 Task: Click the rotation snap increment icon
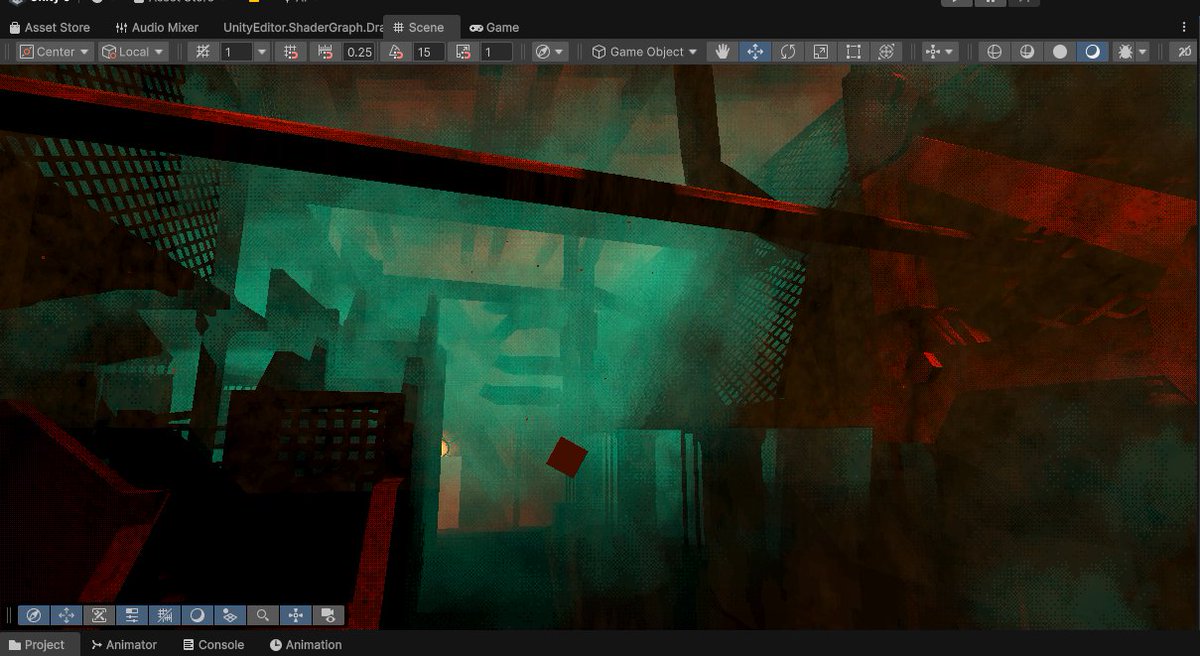click(x=396, y=51)
